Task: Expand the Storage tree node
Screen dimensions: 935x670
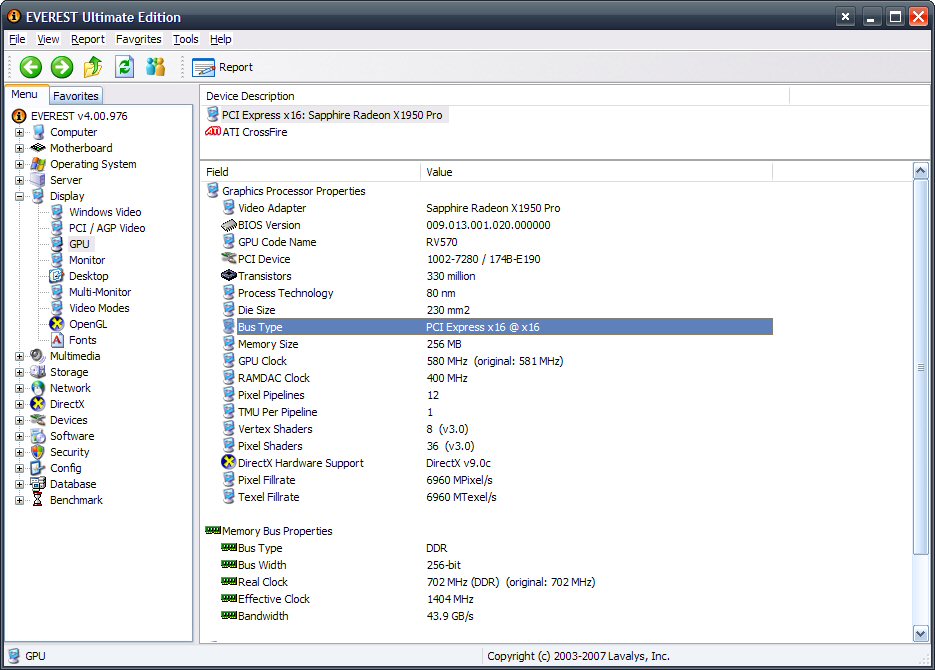Action: (19, 373)
